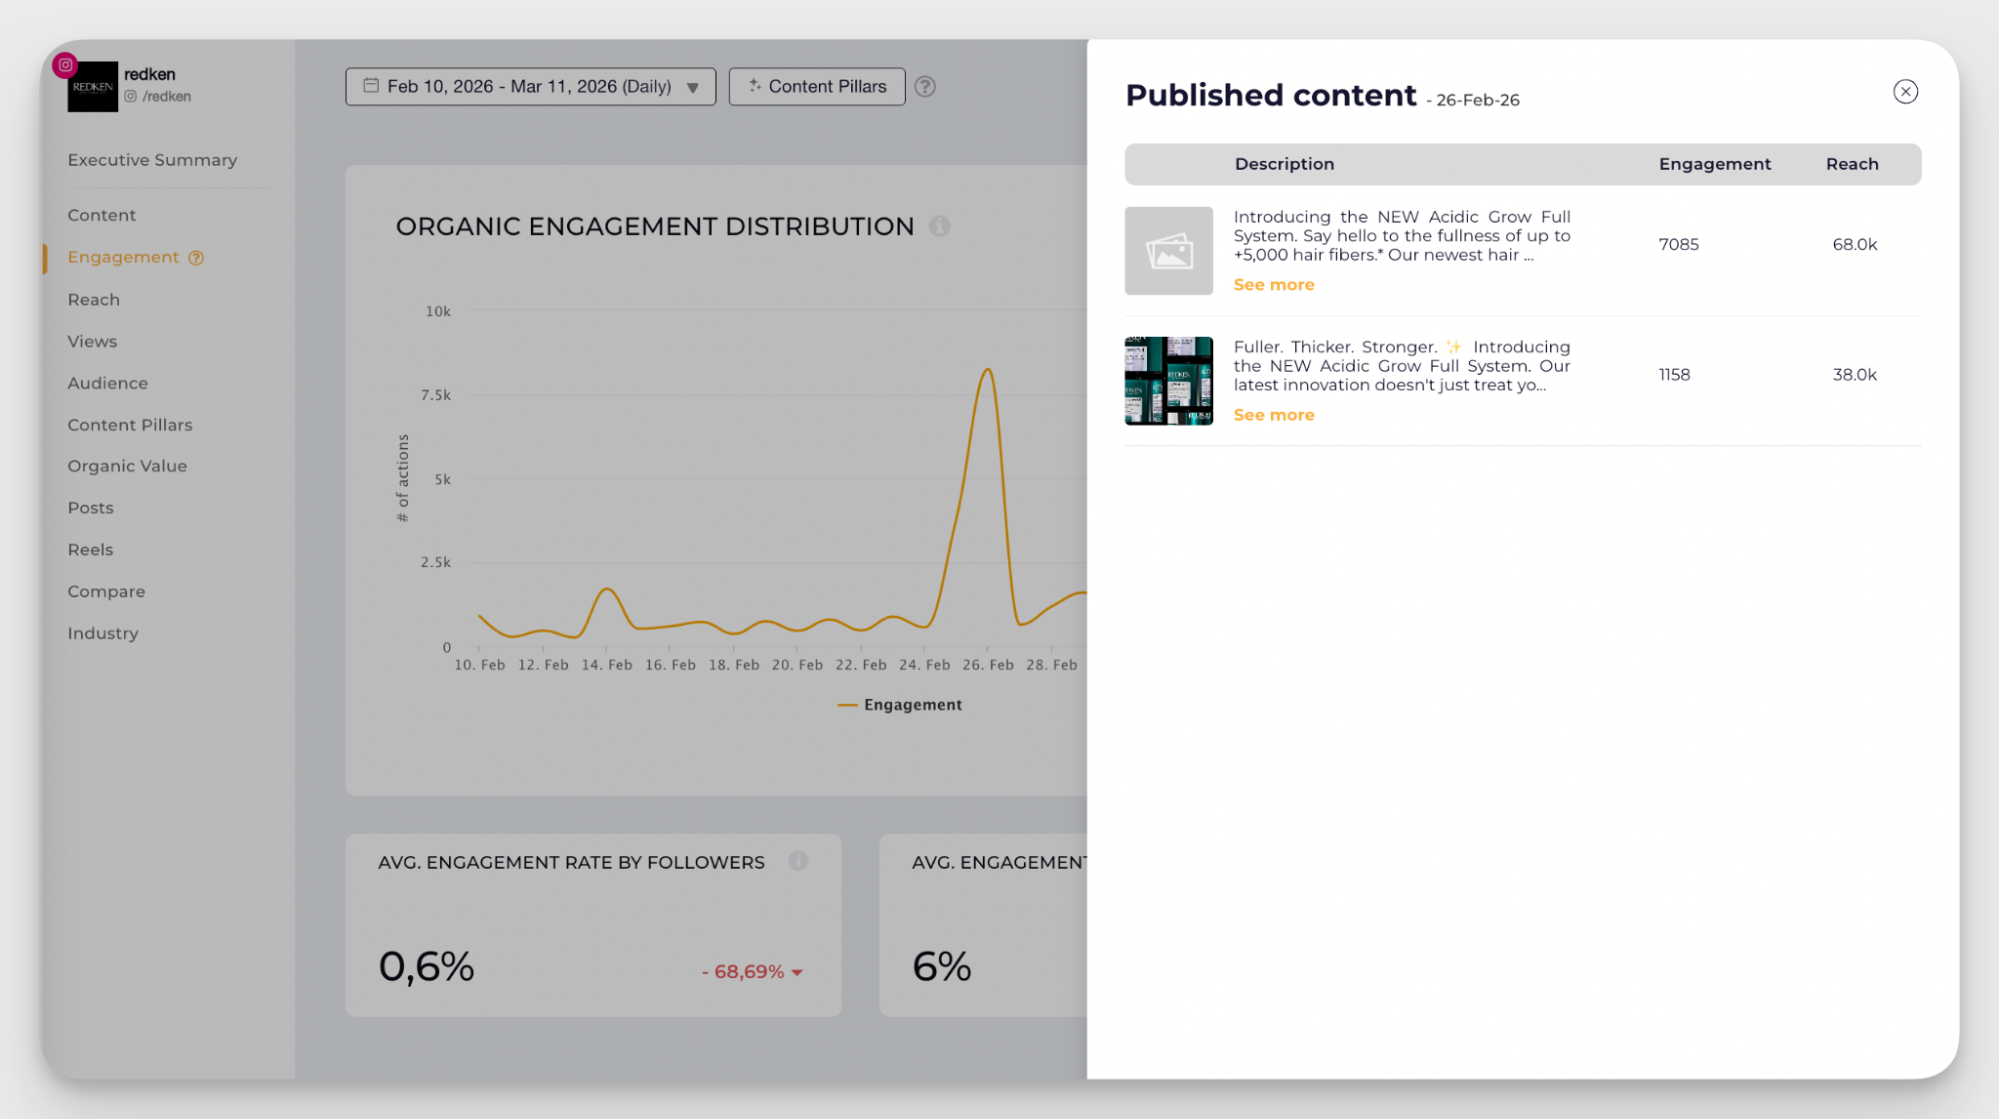Click info icon on Avg. Engagement Rate card
The height and width of the screenshot is (1119, 1999).
pyautogui.click(x=797, y=861)
